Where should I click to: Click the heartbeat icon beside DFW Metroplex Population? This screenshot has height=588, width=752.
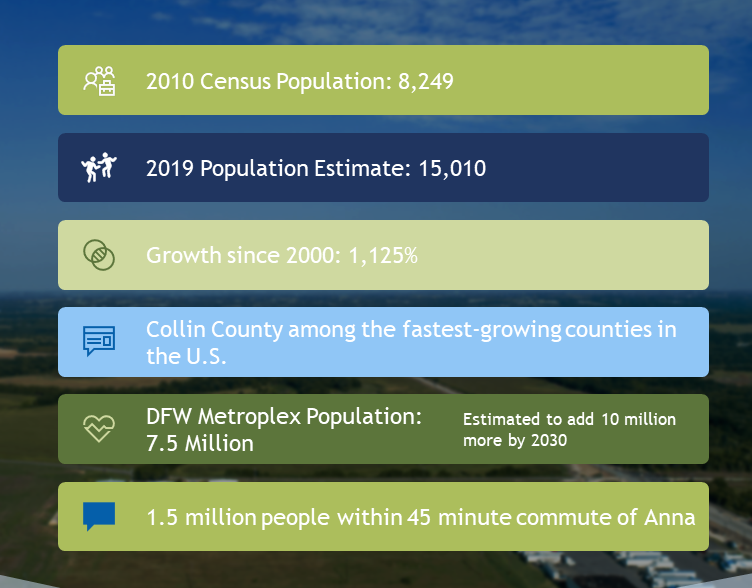point(99,428)
